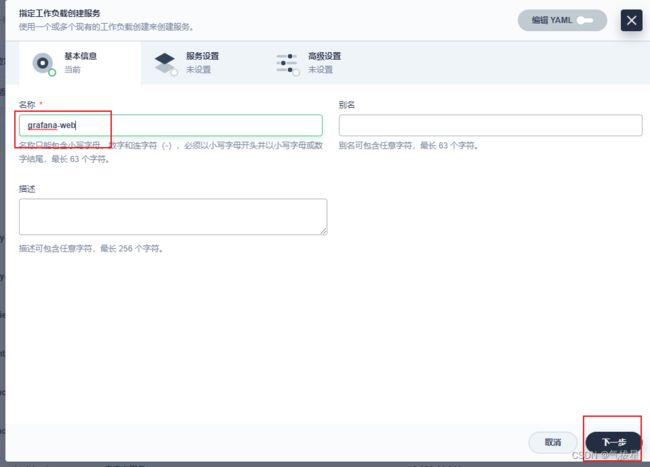
Task: Click the 描述可包含任意字符 hint text
Action: (91, 249)
